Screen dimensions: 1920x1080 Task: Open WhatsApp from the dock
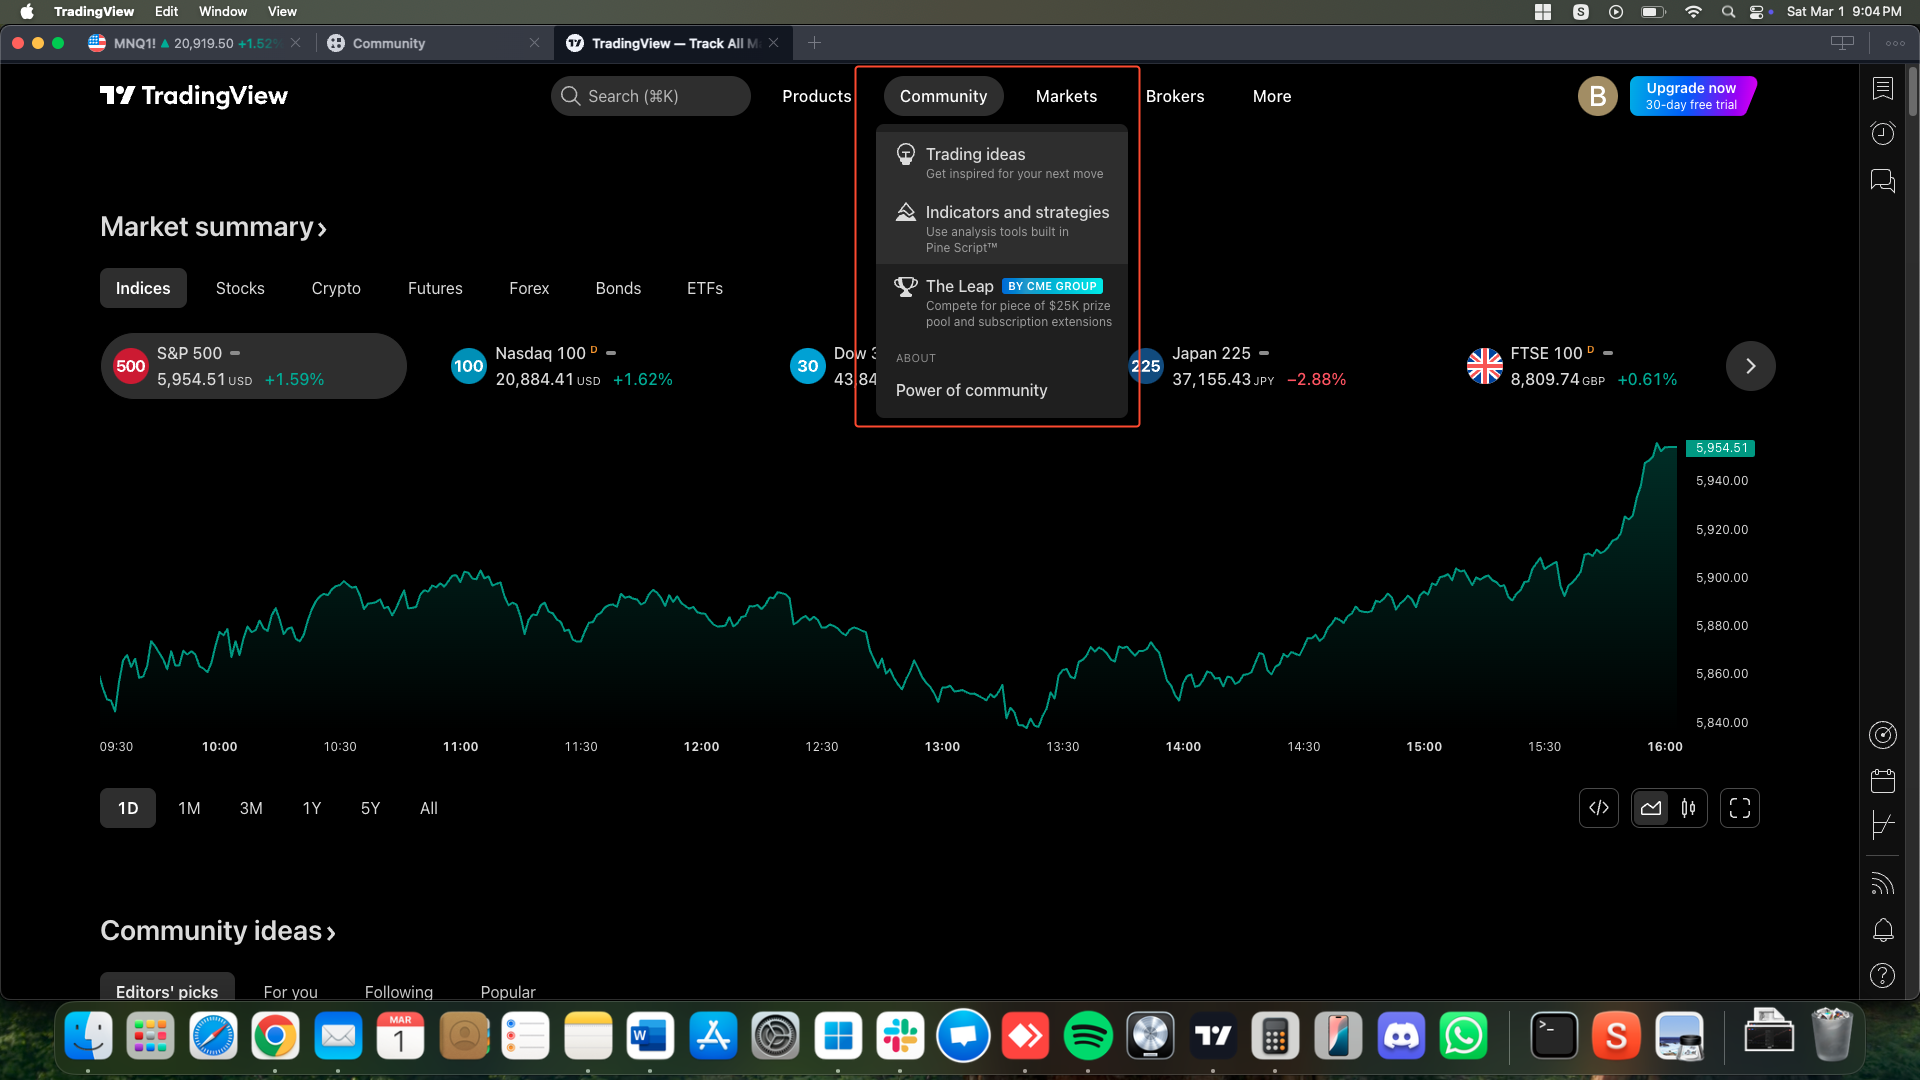coord(1463,1036)
